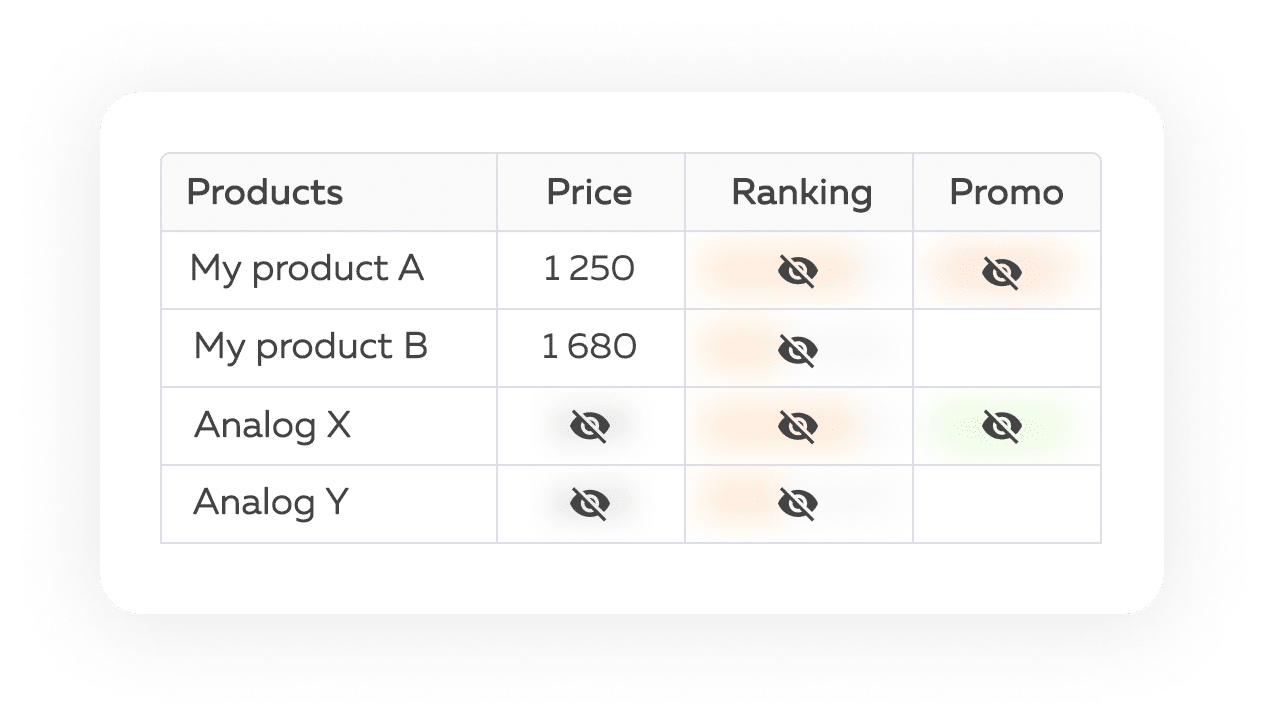Viewport: 1264px width, 722px height.
Task: Reveal hidden Price for Analog X
Action: [590, 427]
